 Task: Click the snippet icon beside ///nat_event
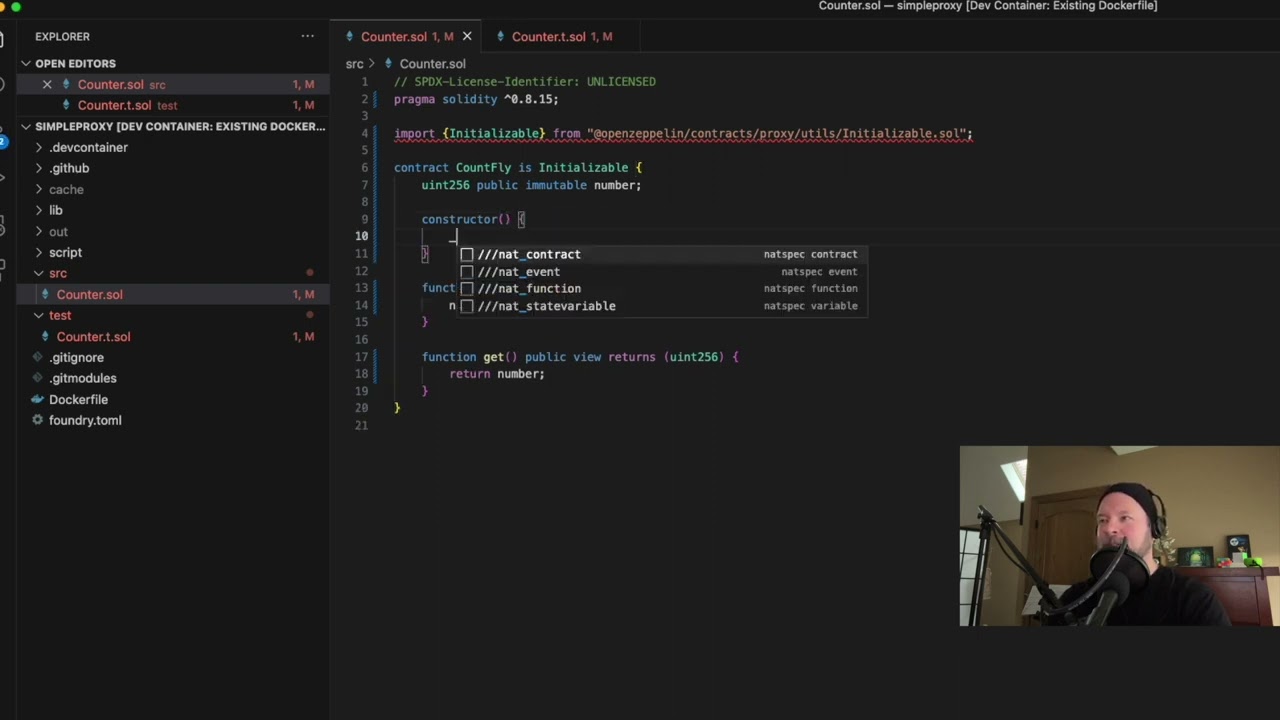466,272
